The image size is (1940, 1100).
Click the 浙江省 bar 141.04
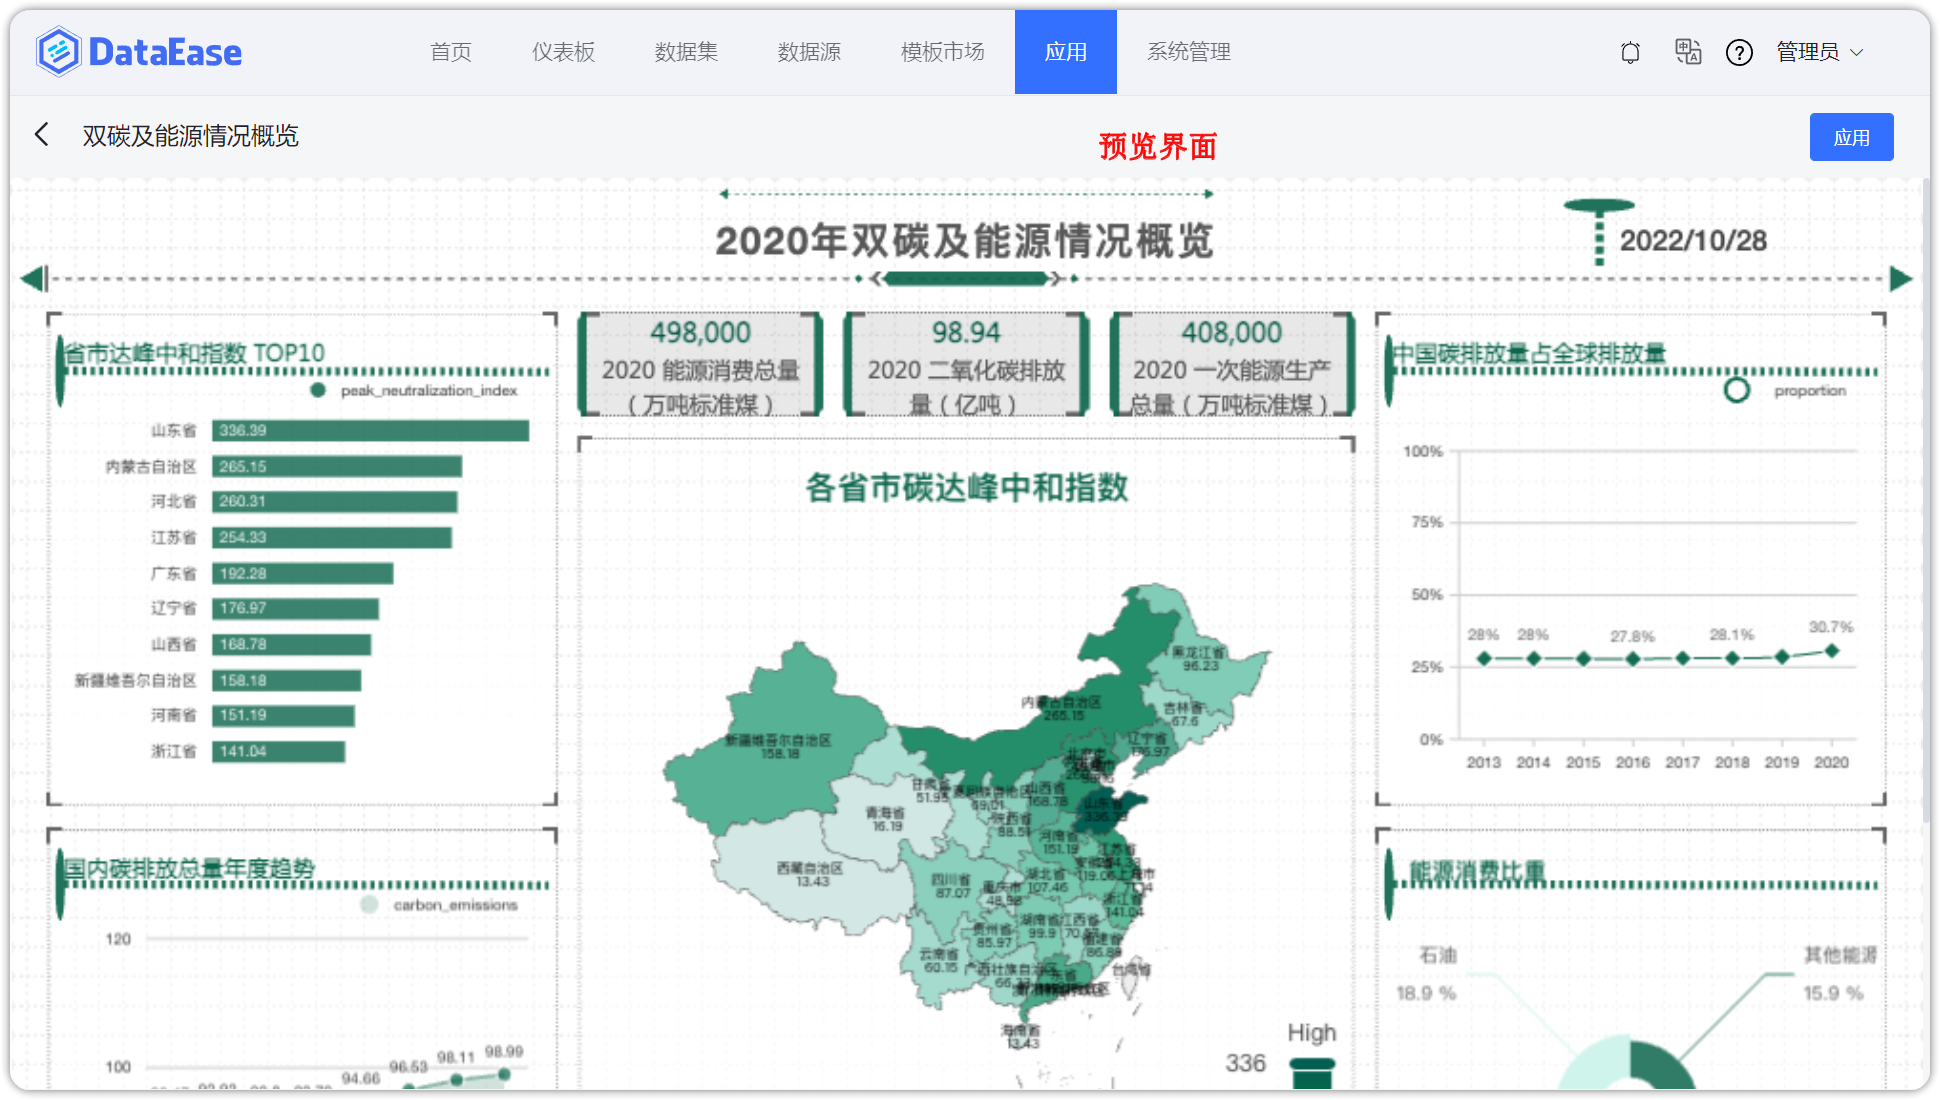278,751
